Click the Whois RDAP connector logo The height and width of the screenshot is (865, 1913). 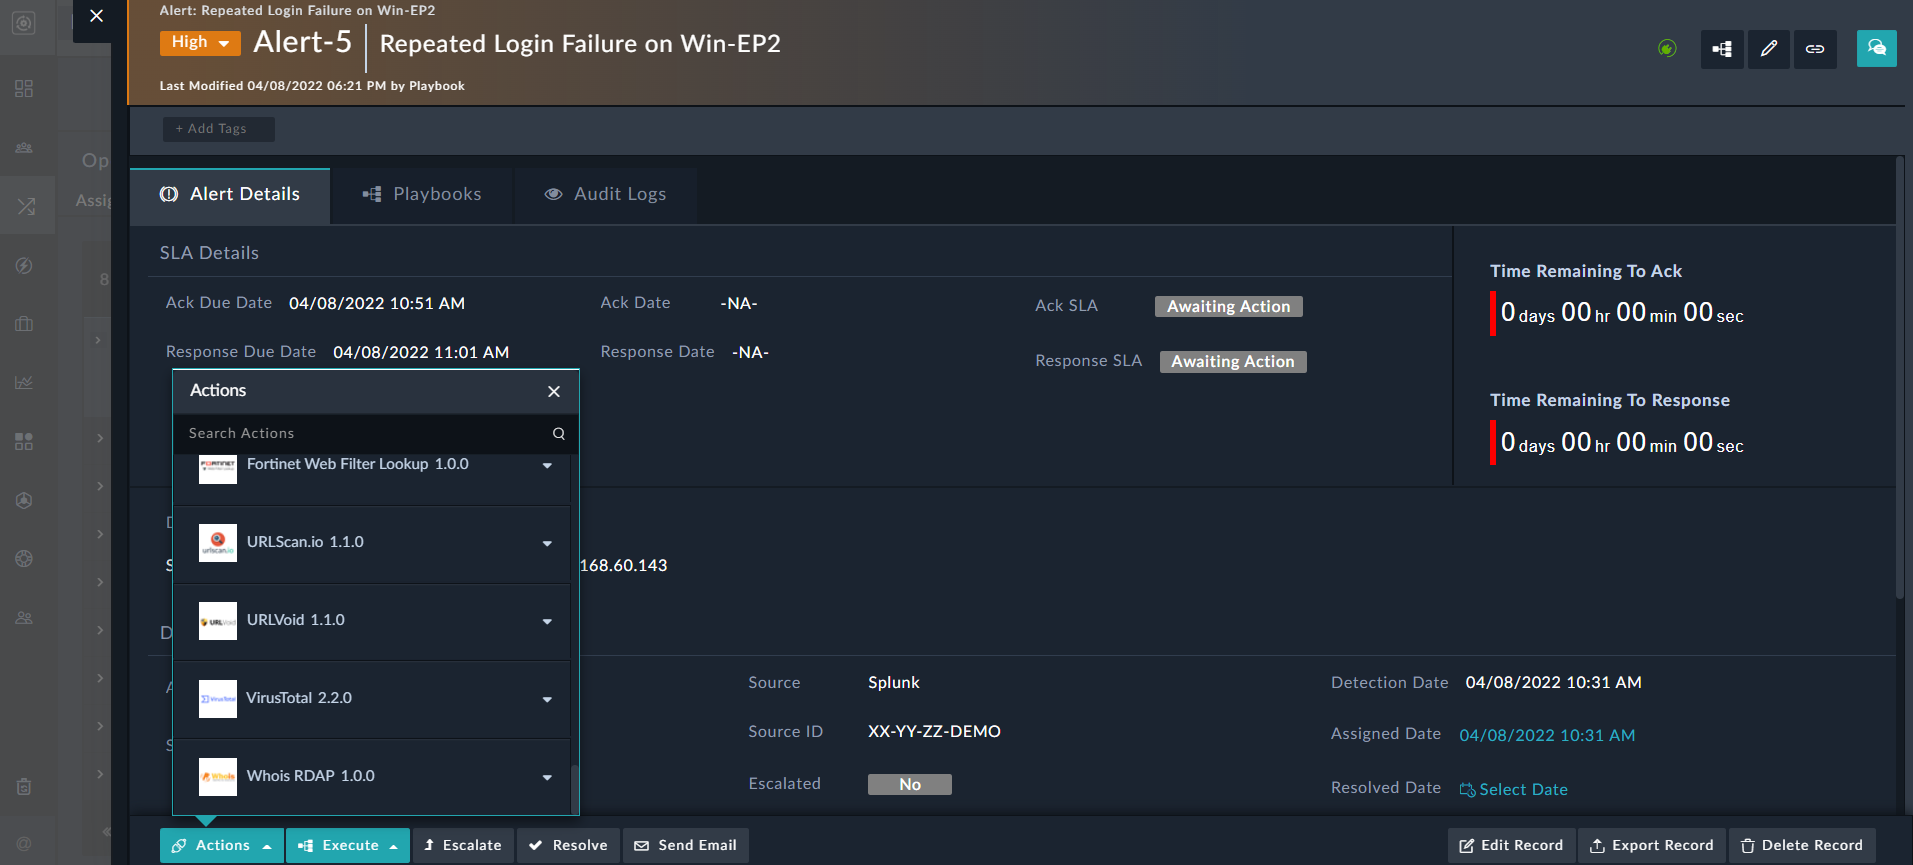coord(218,777)
